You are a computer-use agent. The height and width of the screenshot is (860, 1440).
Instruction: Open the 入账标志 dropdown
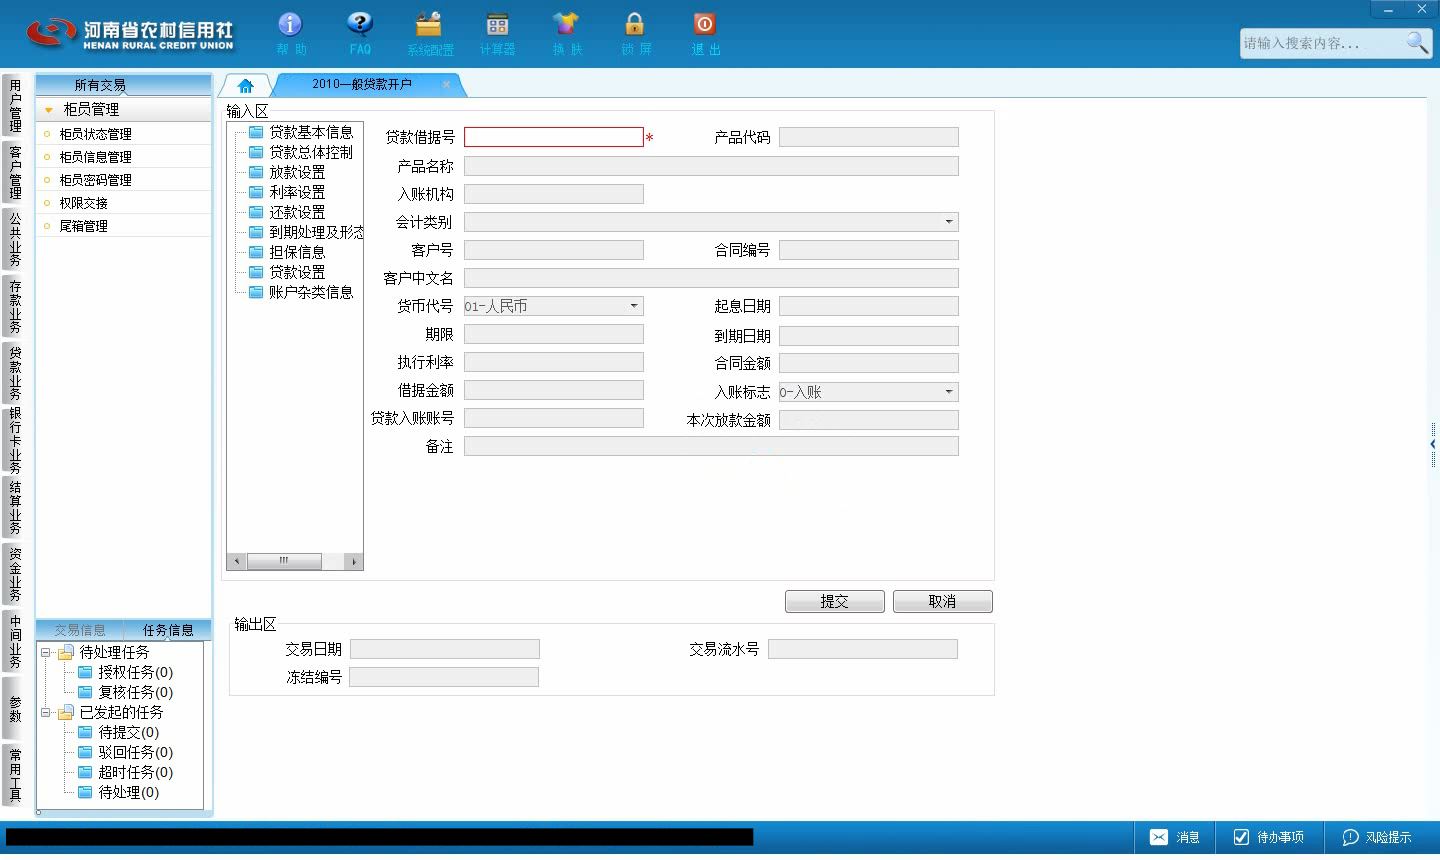tap(949, 392)
